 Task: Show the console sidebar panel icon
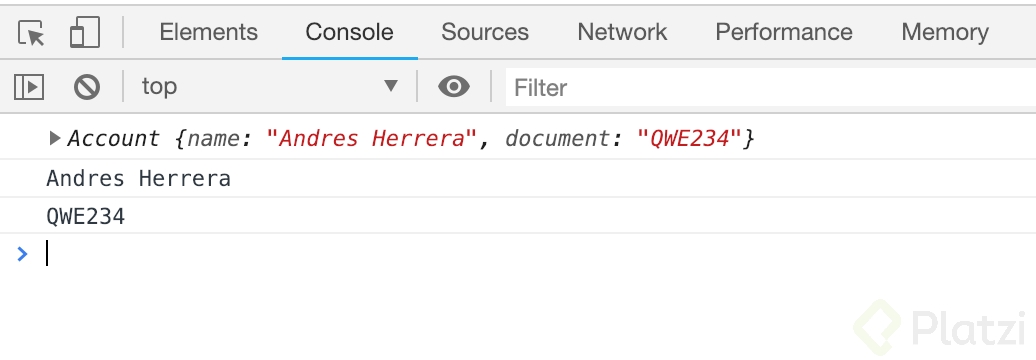29,87
